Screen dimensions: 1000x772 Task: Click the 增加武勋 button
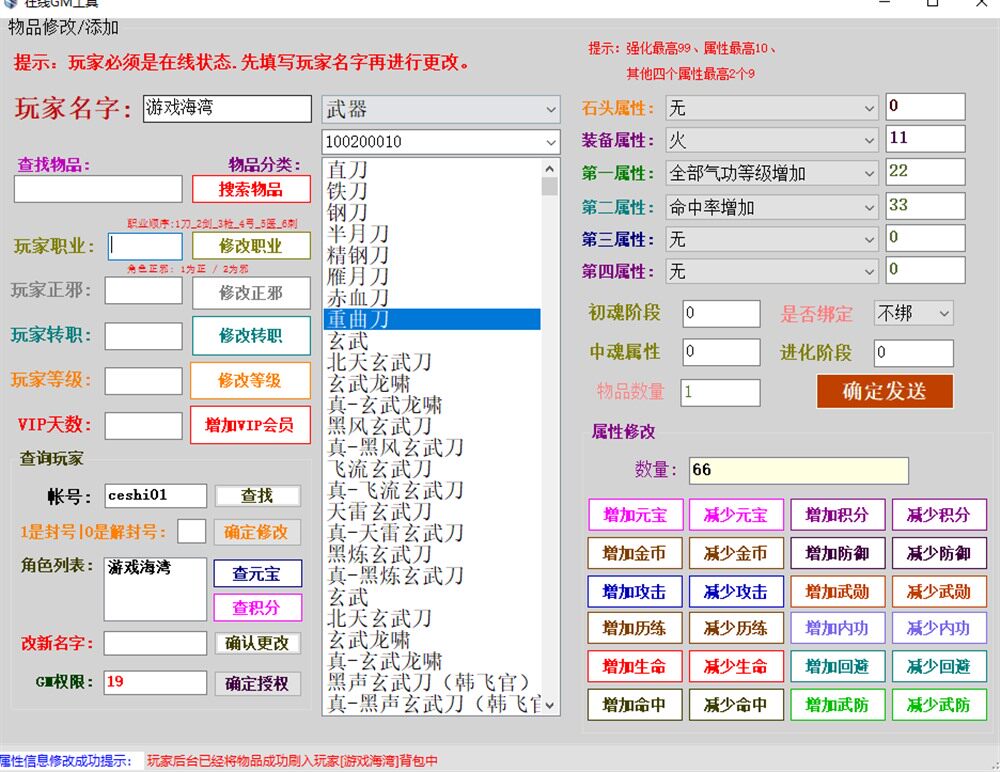point(837,591)
